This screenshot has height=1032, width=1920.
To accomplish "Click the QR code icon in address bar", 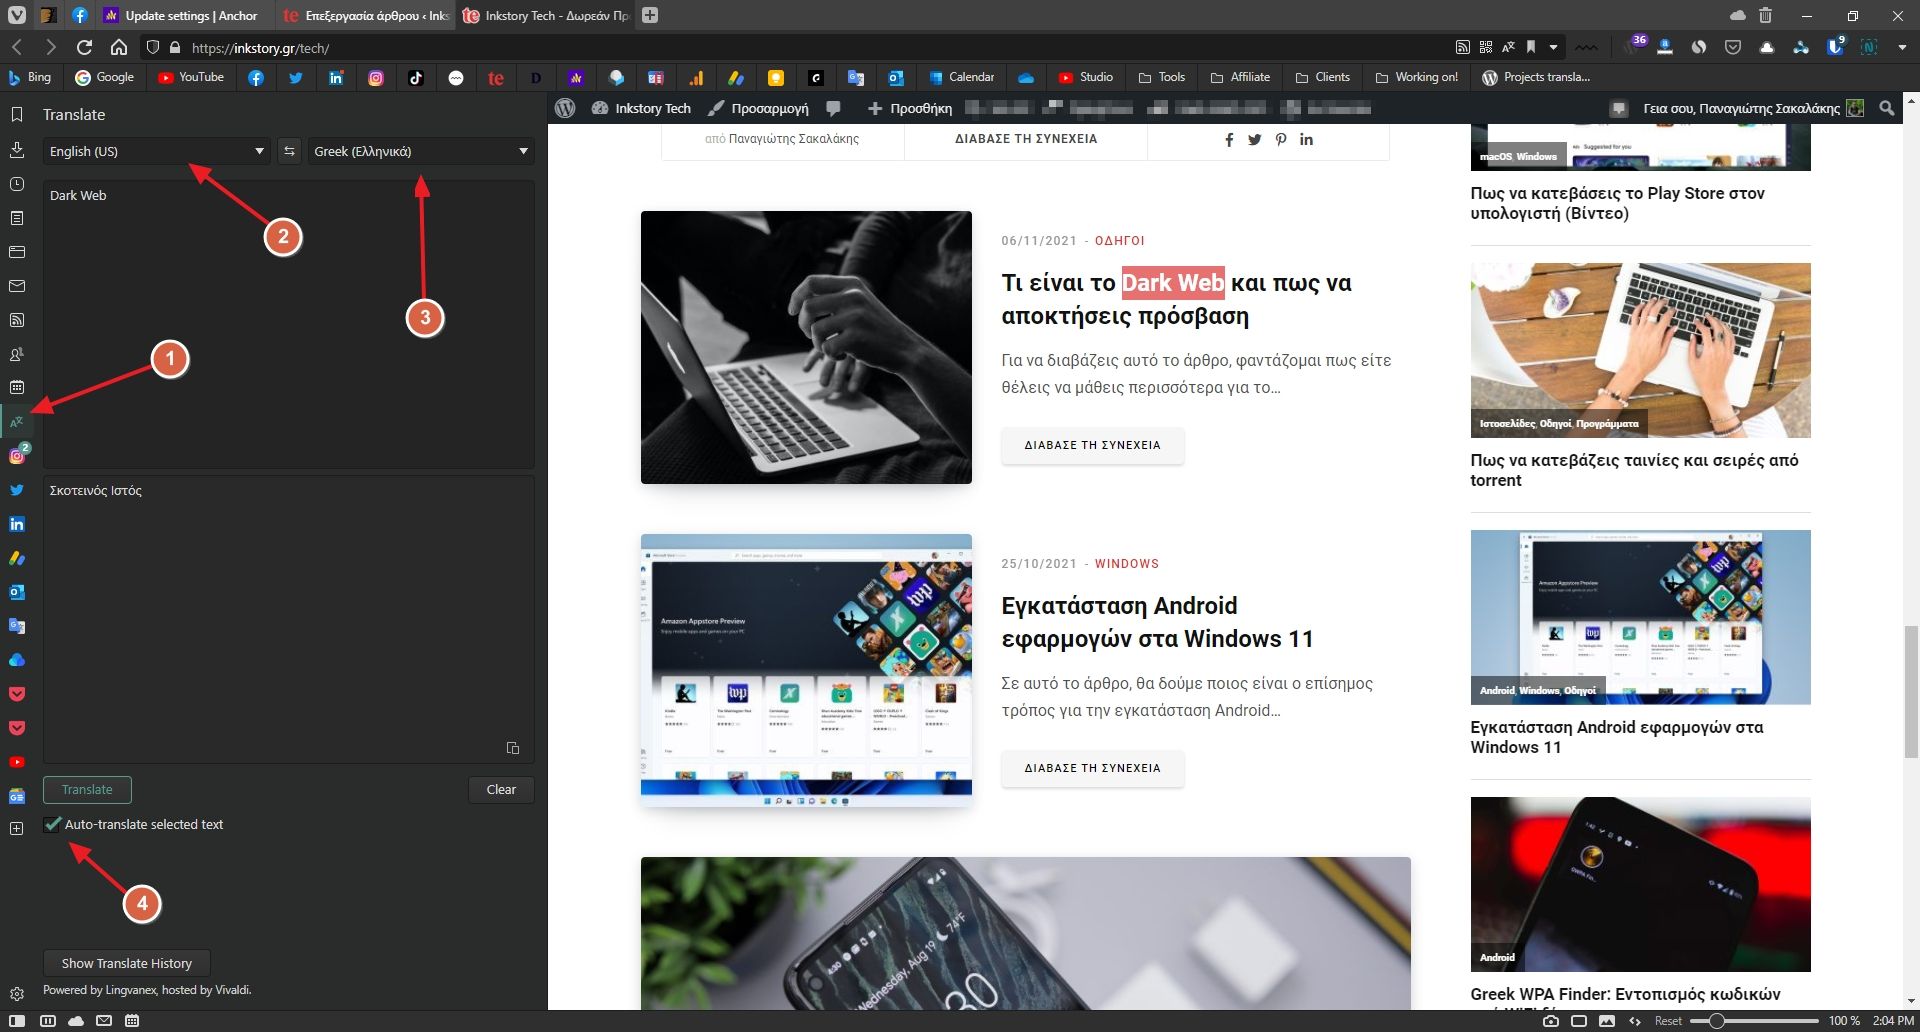I will click(1485, 47).
